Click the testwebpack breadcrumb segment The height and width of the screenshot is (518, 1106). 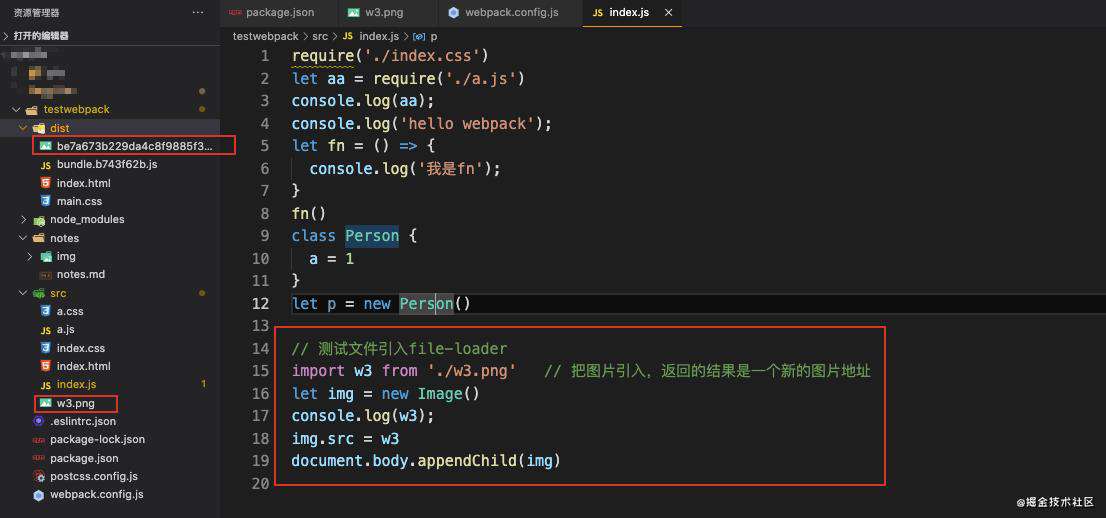point(265,36)
